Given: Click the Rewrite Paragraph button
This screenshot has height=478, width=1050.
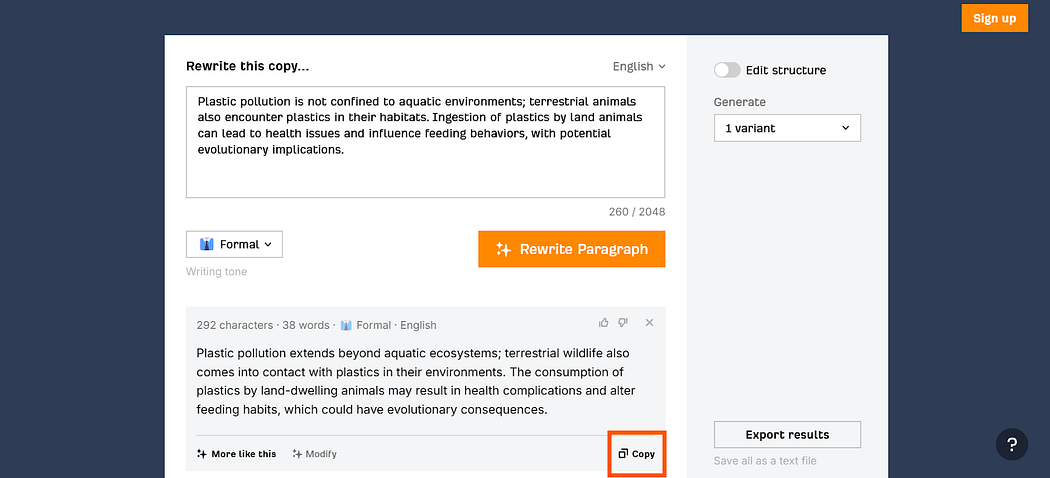Looking at the screenshot, I should [571, 249].
